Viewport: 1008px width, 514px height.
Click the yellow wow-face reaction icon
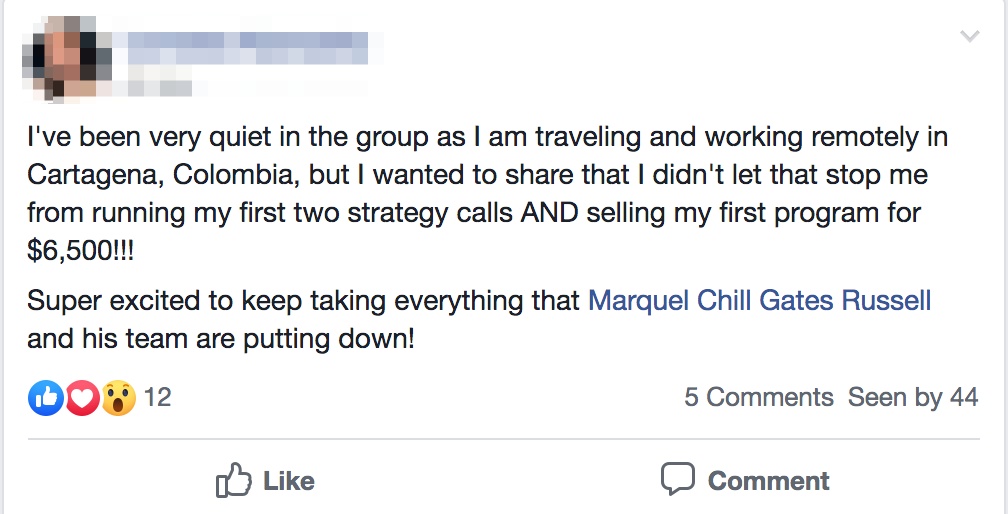117,398
